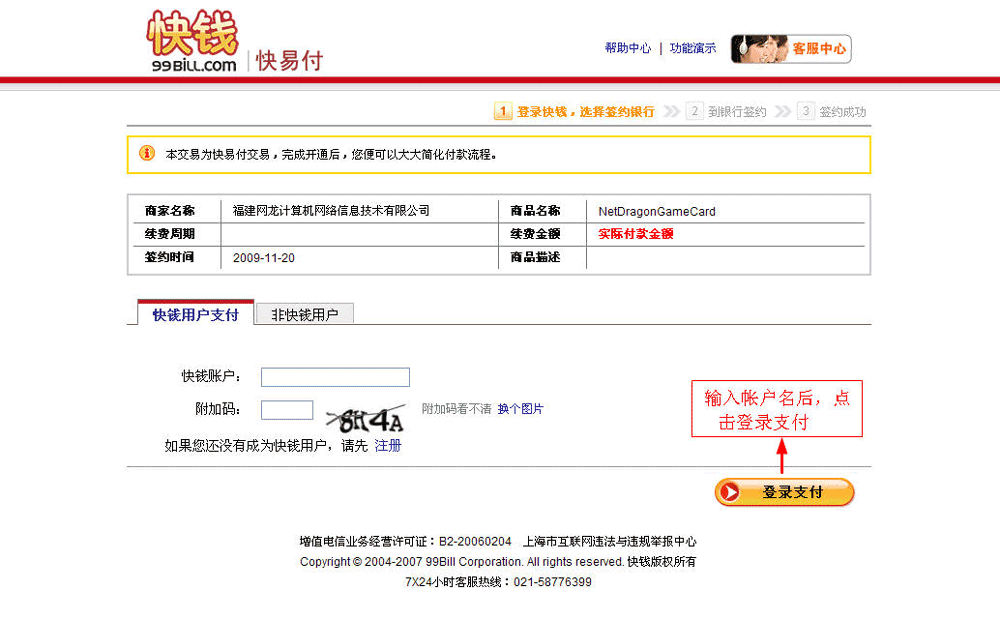Click the 登录支付 login pay button
The height and width of the screenshot is (620, 1000).
pos(784,492)
